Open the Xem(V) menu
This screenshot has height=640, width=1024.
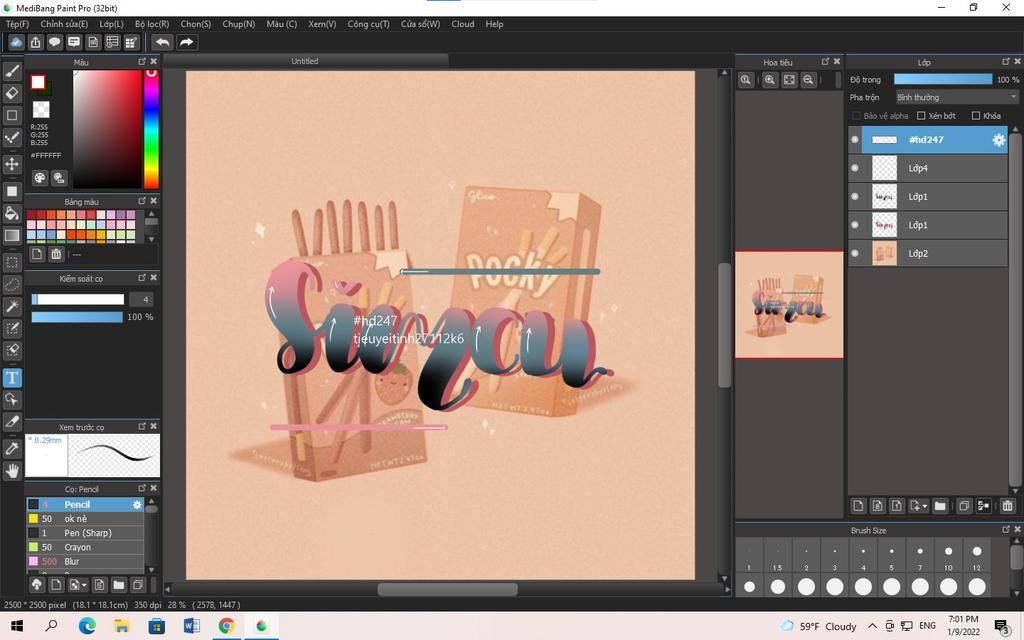322,24
